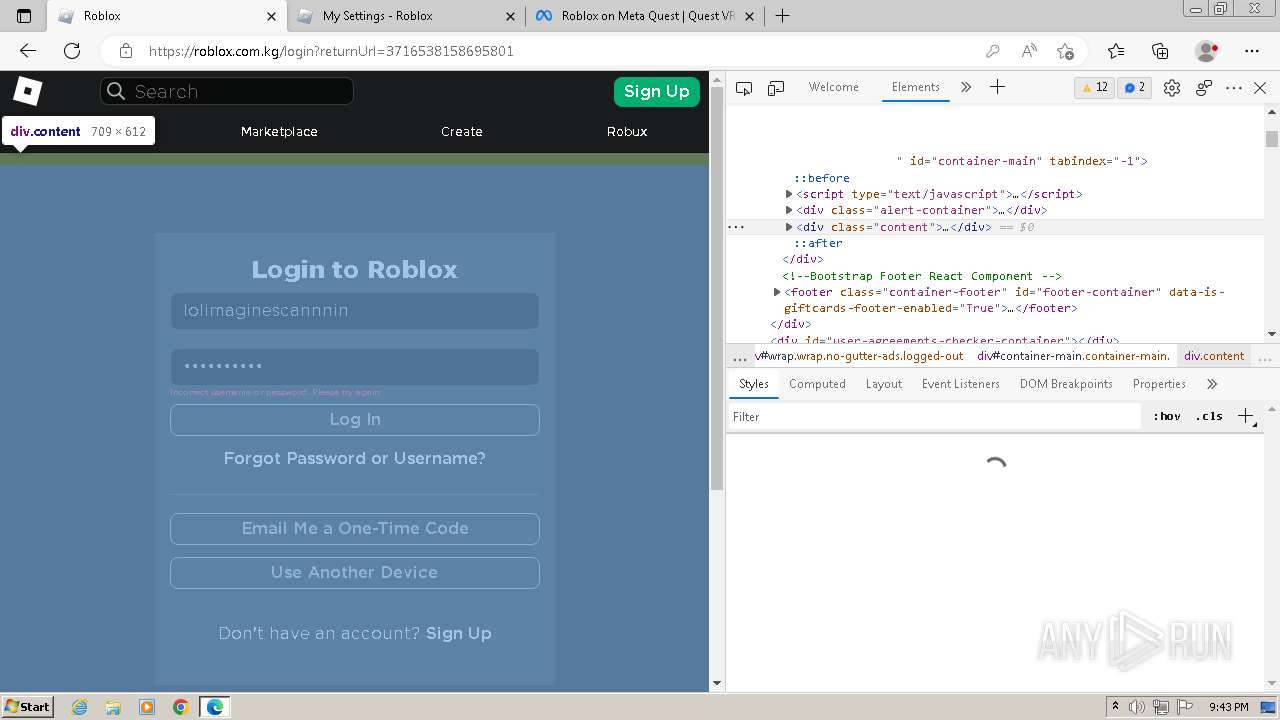Switch to the Elements DevTools tab
The height and width of the screenshot is (720, 1280).
pos(916,87)
